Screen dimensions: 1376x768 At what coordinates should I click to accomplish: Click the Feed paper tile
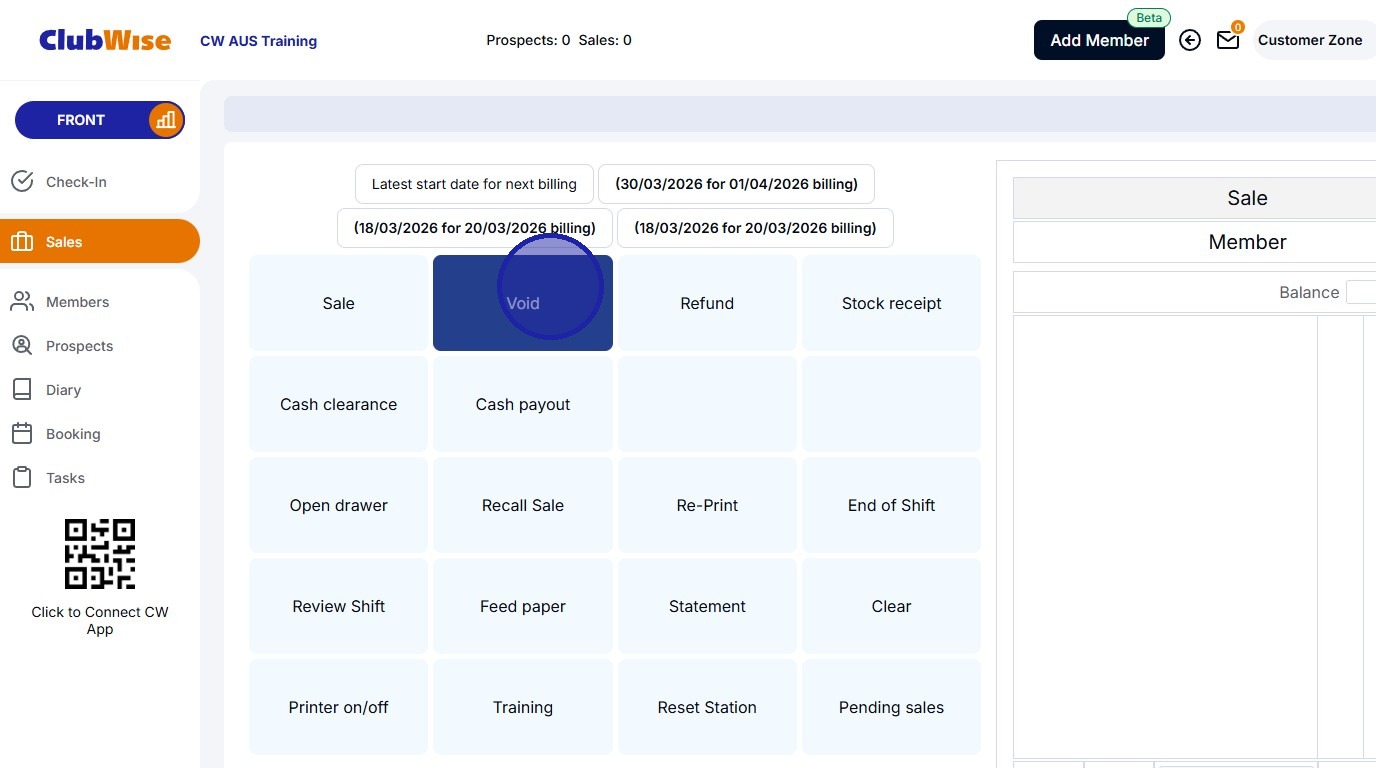[523, 606]
